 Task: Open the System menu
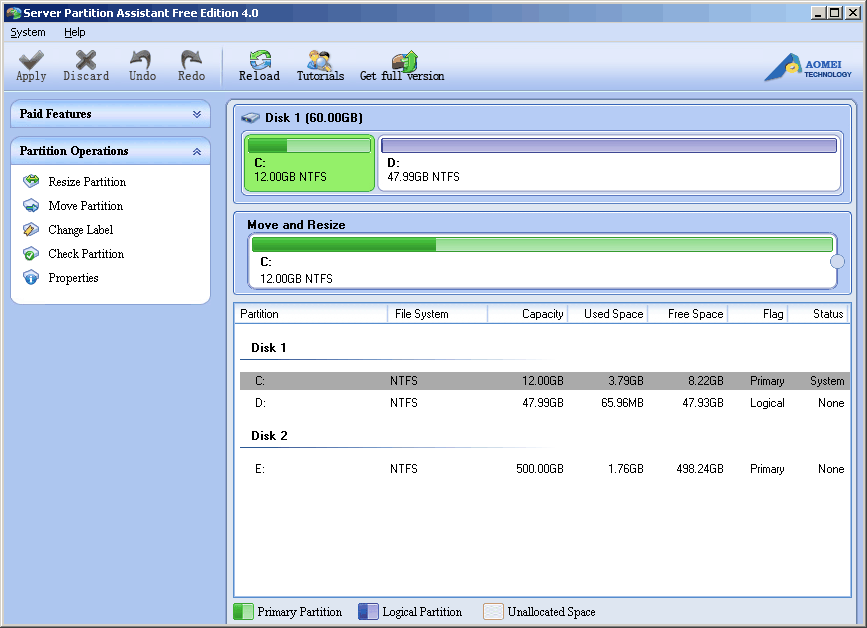28,32
